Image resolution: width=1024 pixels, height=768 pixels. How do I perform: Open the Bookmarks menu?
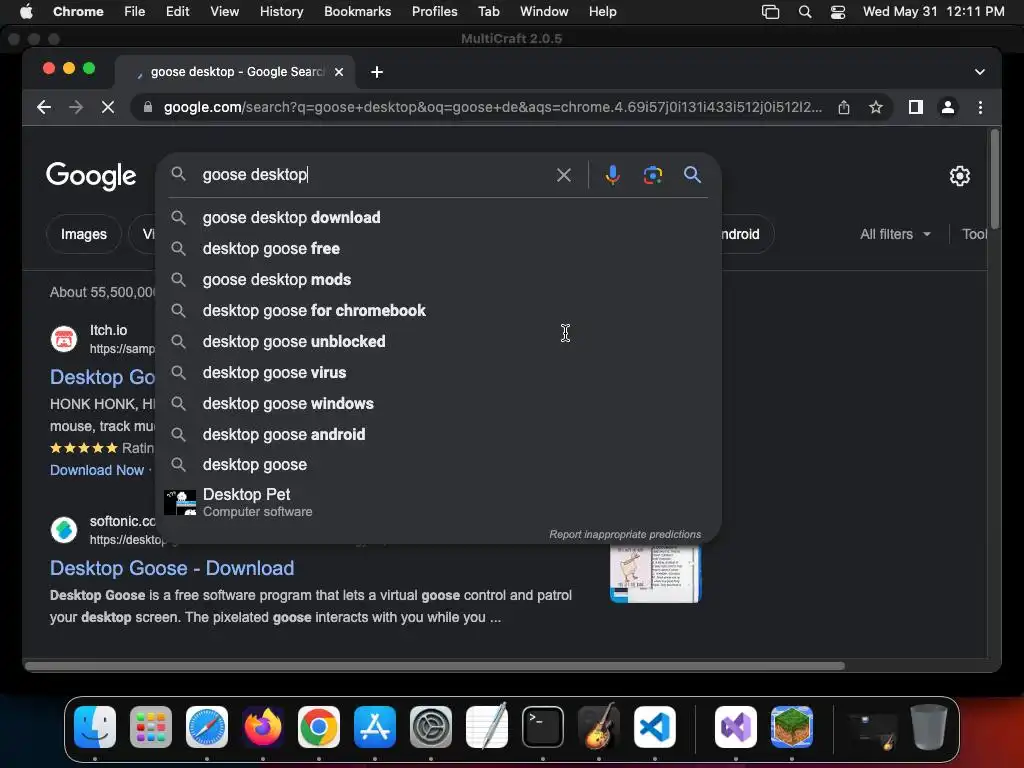(357, 12)
